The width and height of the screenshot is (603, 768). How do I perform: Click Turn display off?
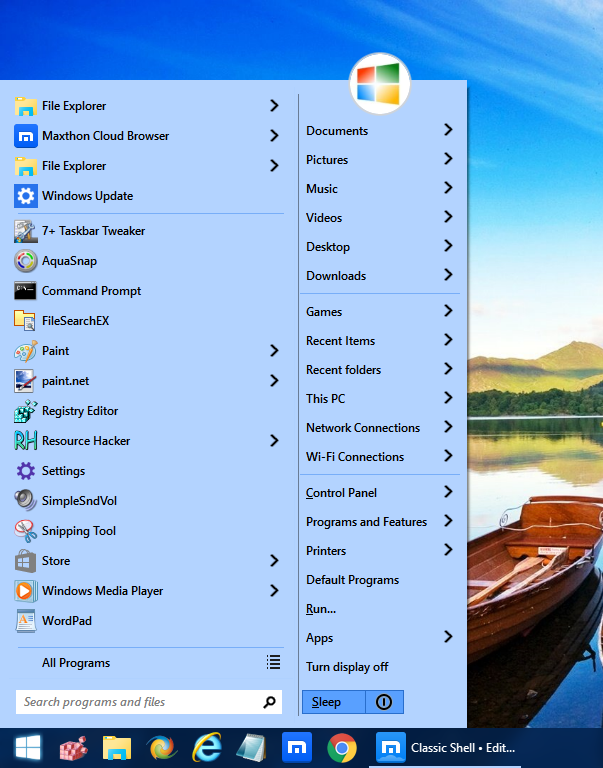(x=380, y=667)
